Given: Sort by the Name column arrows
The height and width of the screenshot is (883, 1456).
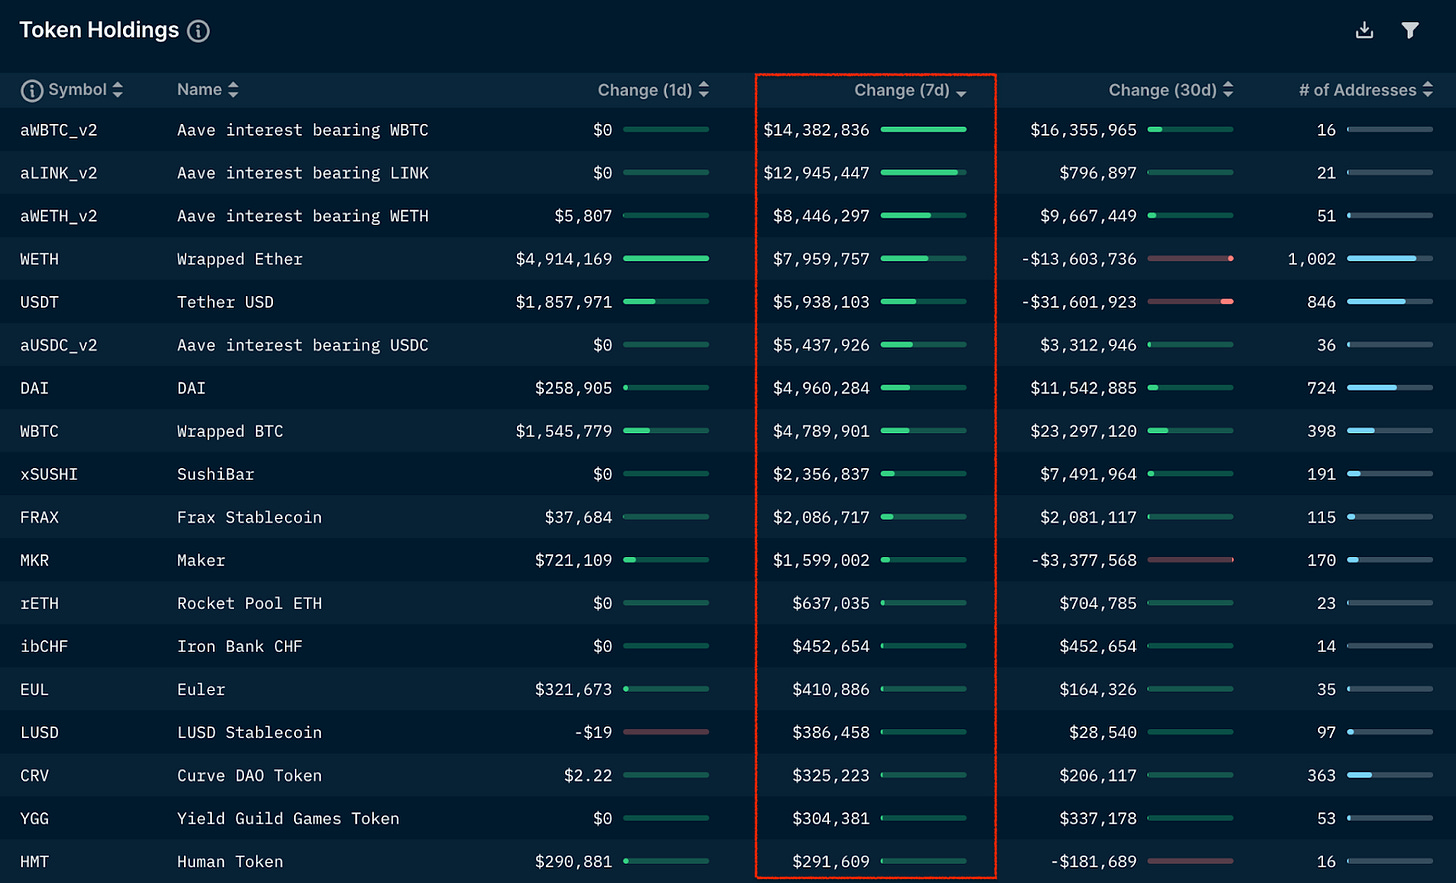Looking at the screenshot, I should pos(233,90).
